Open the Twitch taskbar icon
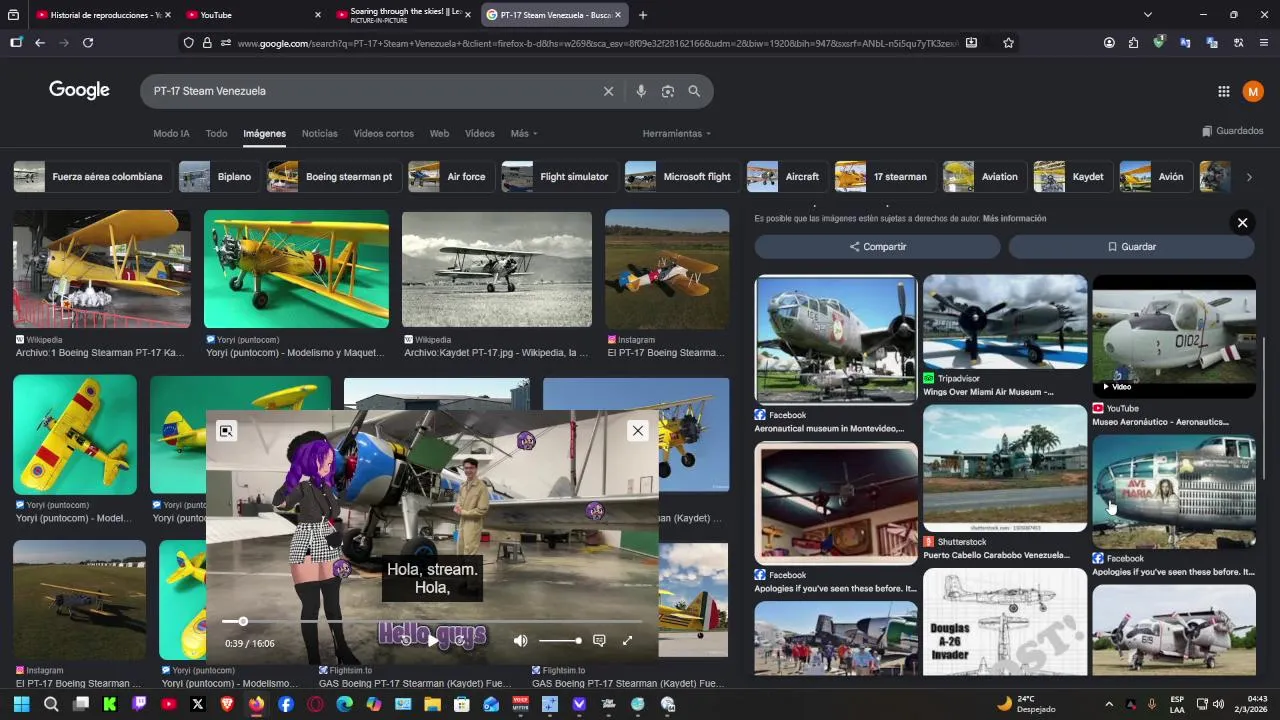 click(x=139, y=704)
